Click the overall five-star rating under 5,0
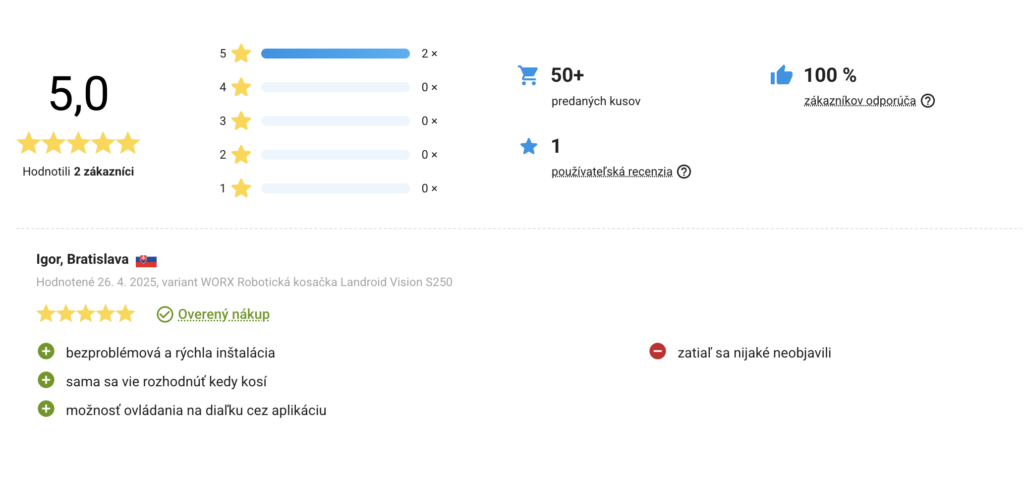1024x479 pixels. [78, 142]
